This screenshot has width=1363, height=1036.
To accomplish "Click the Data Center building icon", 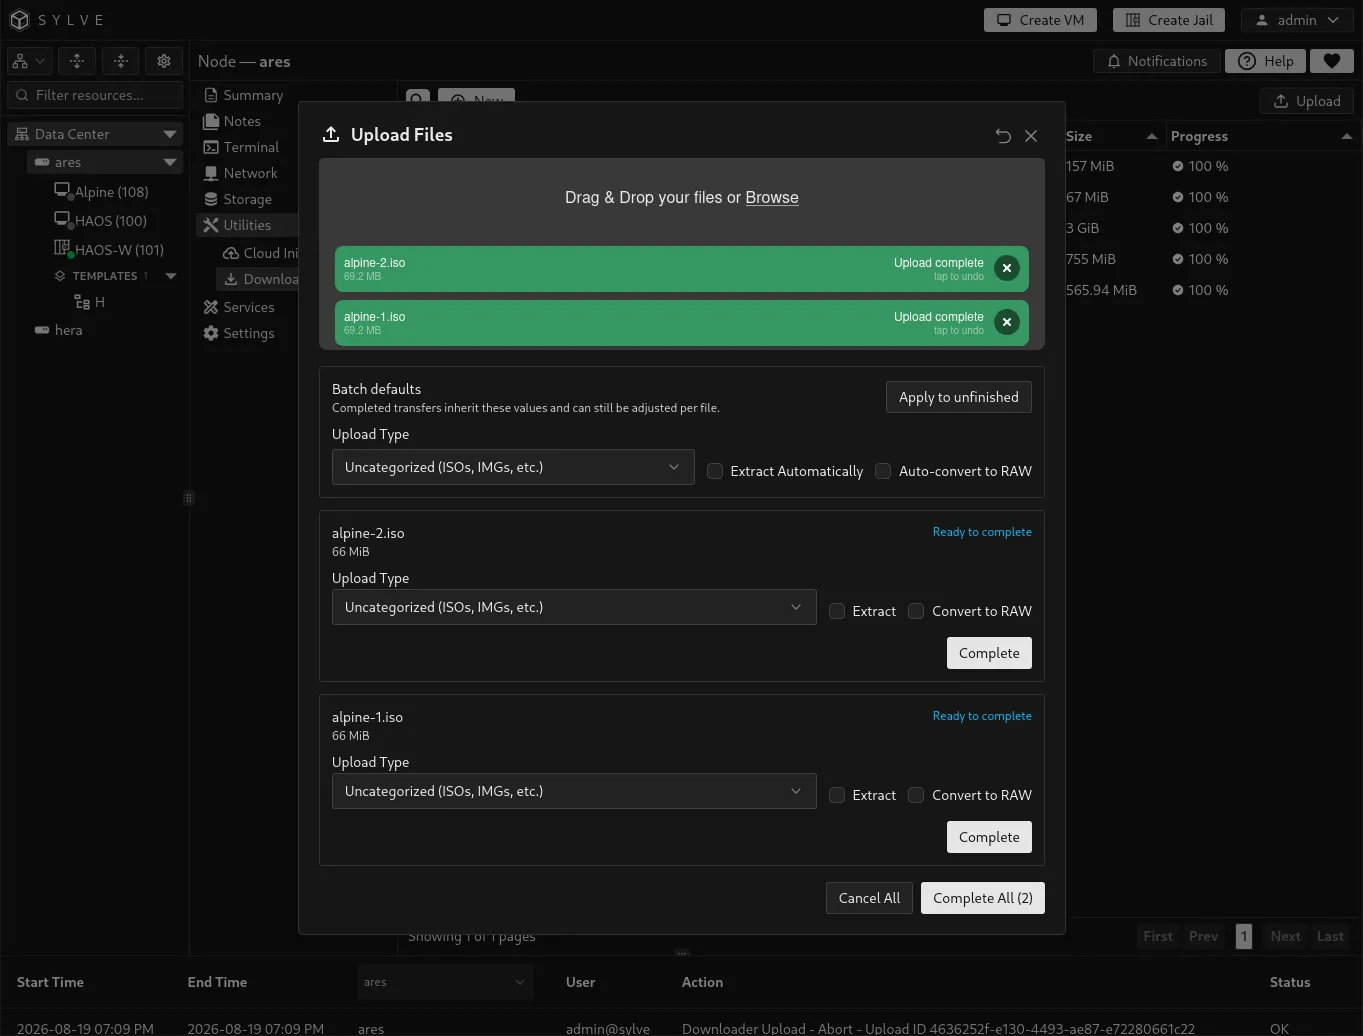I will [x=22, y=134].
